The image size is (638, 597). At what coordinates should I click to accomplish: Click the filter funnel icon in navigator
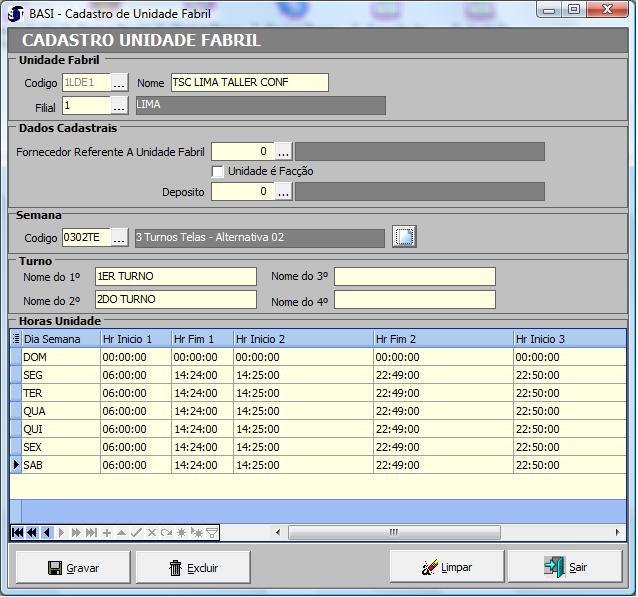[x=212, y=533]
